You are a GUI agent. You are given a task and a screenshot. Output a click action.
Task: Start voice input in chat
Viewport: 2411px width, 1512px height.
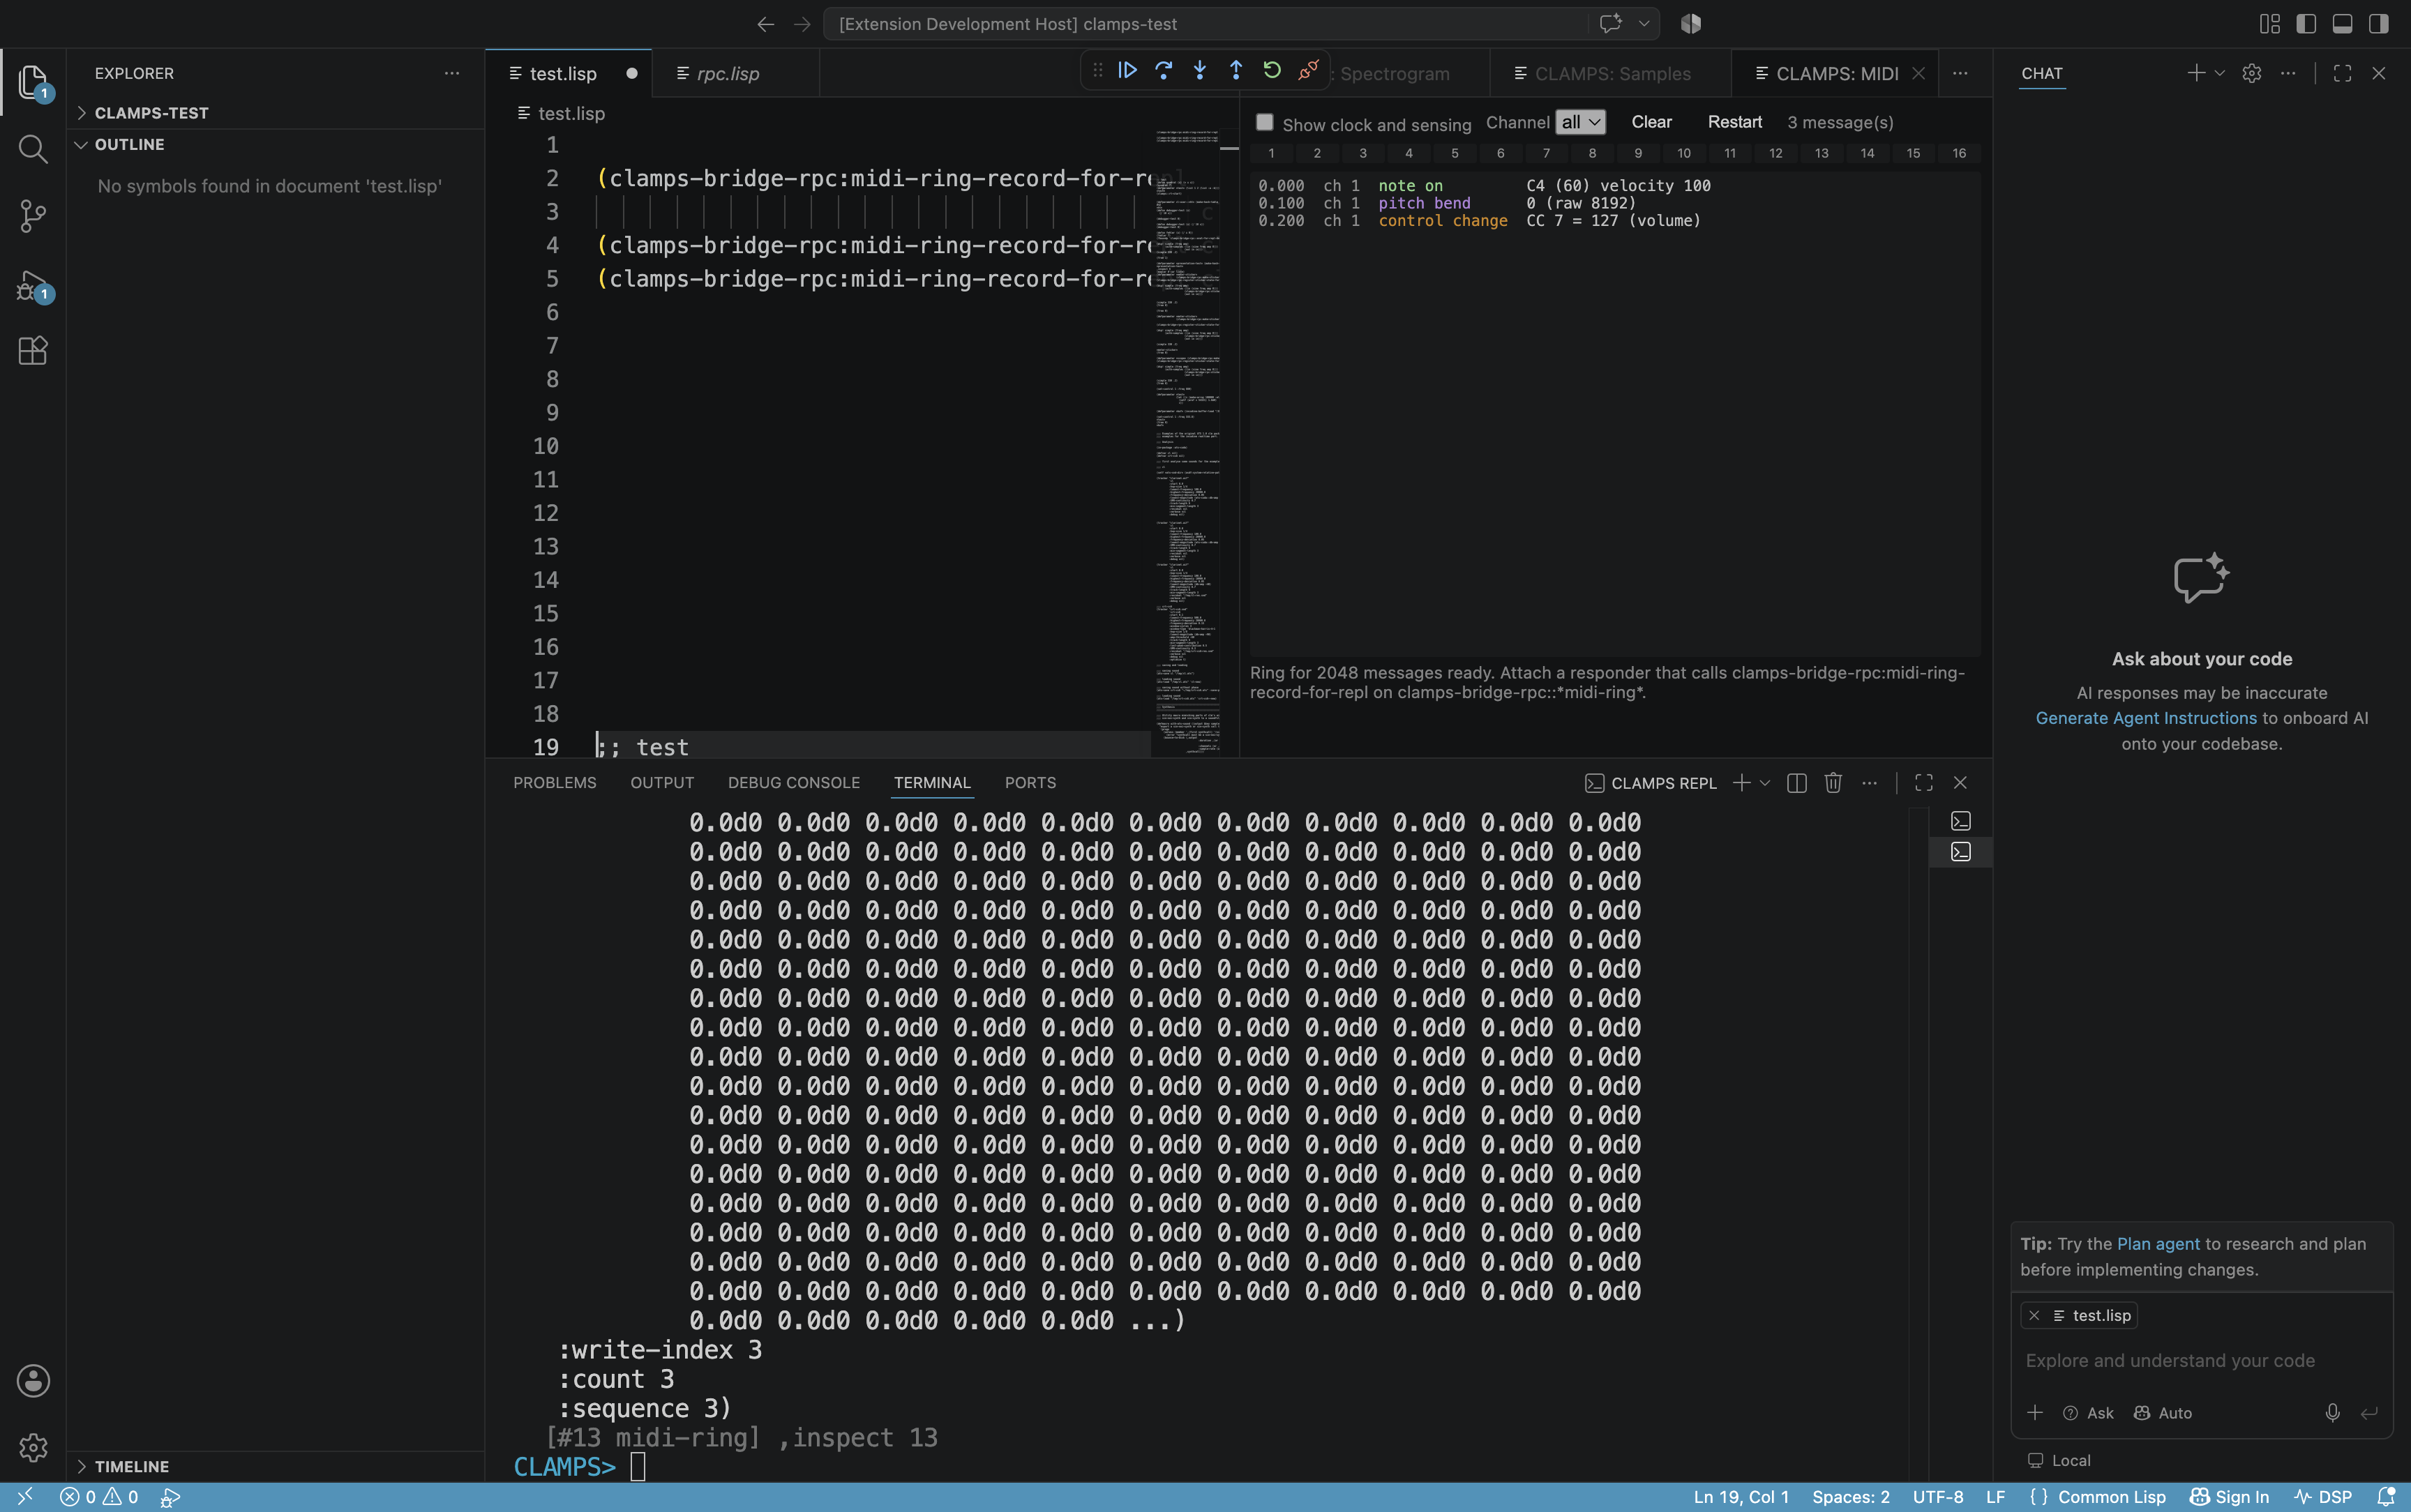tap(2332, 1412)
